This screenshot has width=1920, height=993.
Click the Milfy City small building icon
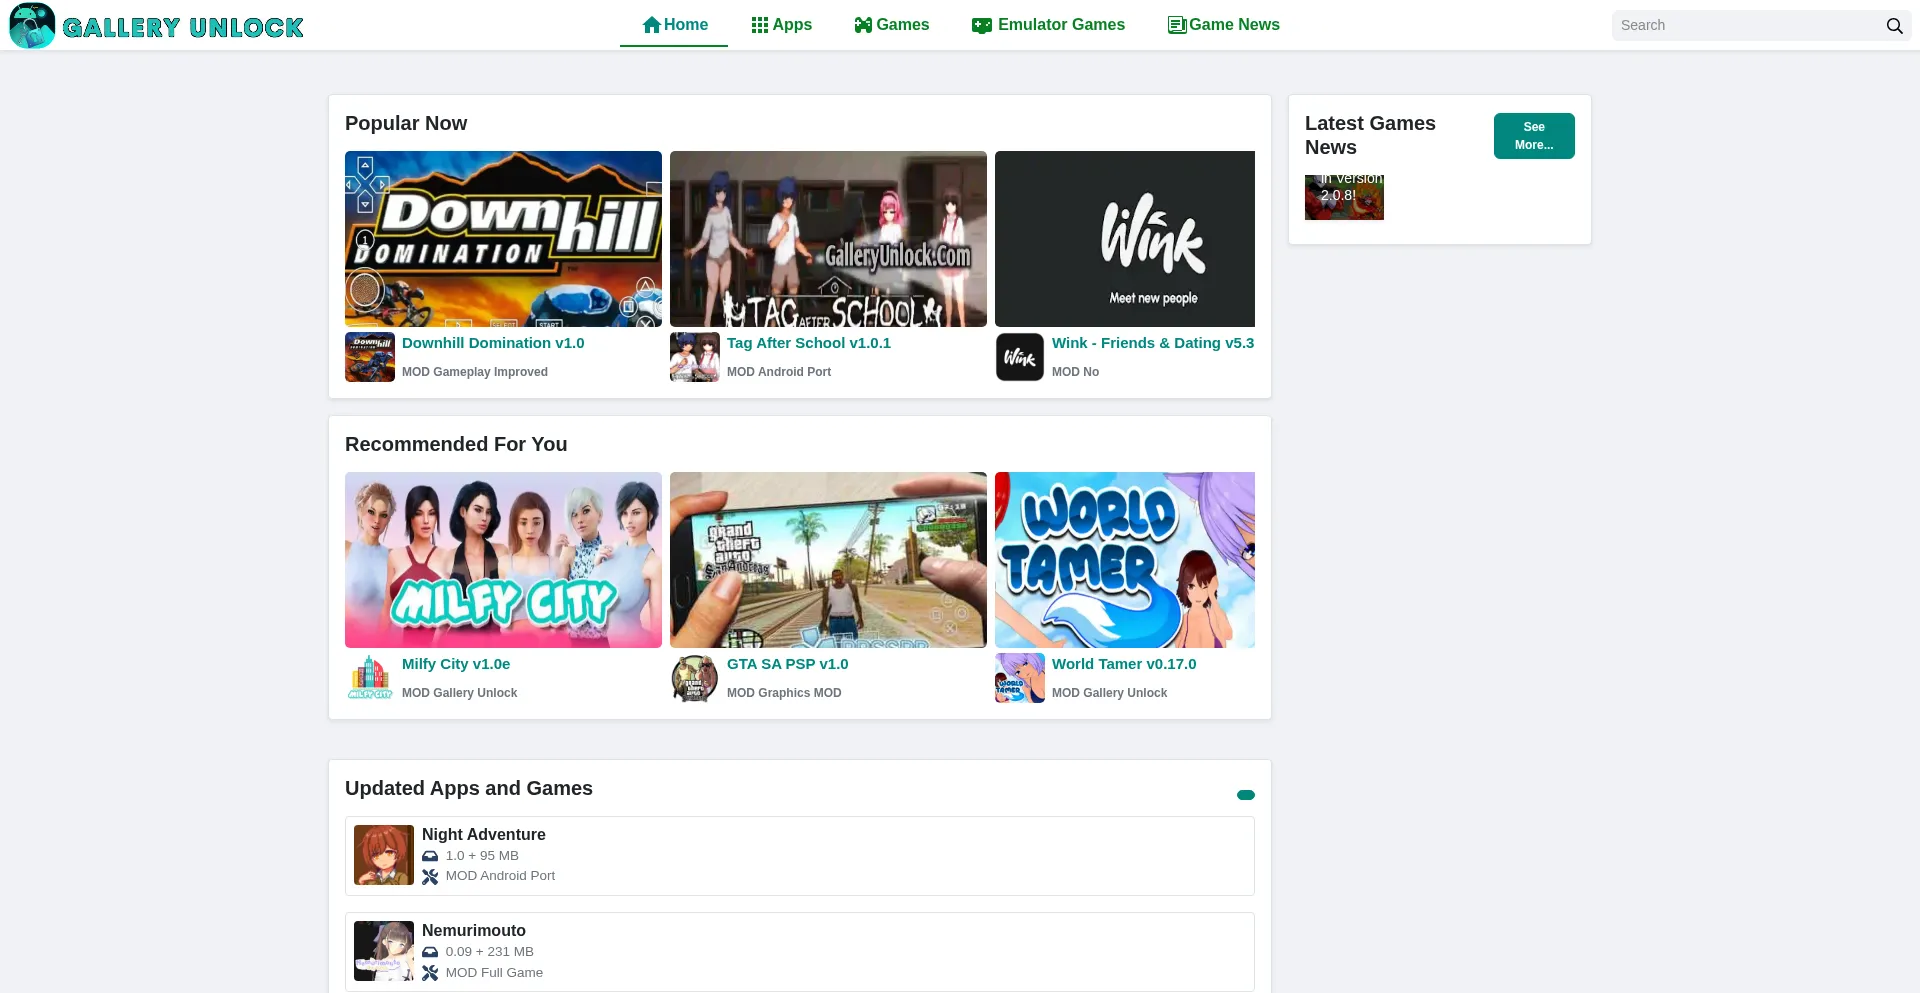[x=370, y=678]
